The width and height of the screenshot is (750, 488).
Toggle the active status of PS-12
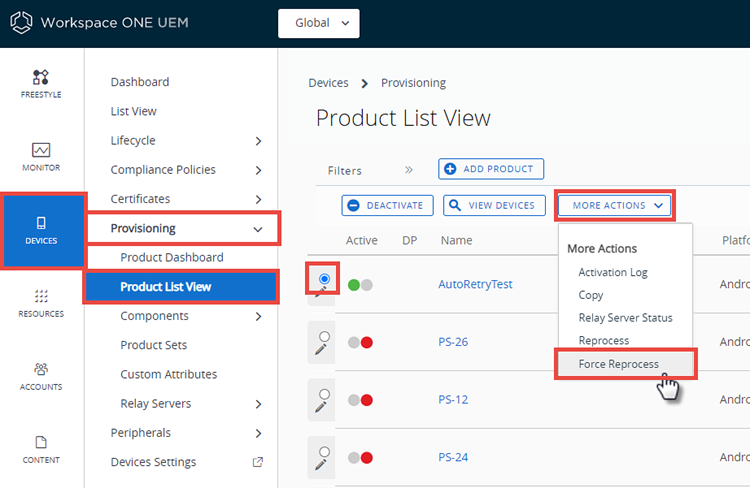tap(360, 400)
